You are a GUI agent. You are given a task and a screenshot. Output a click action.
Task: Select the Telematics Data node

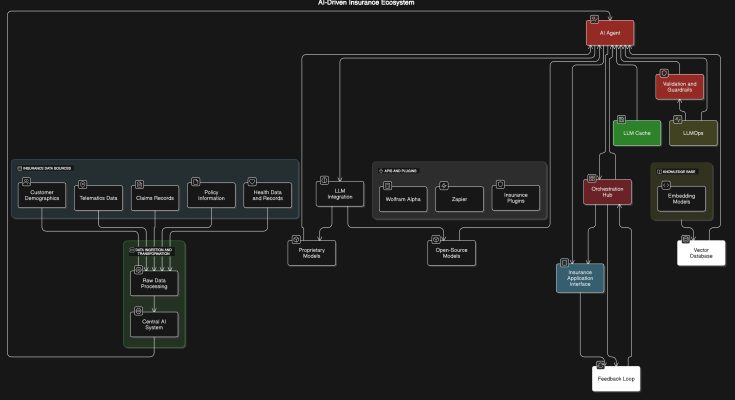[98, 198]
